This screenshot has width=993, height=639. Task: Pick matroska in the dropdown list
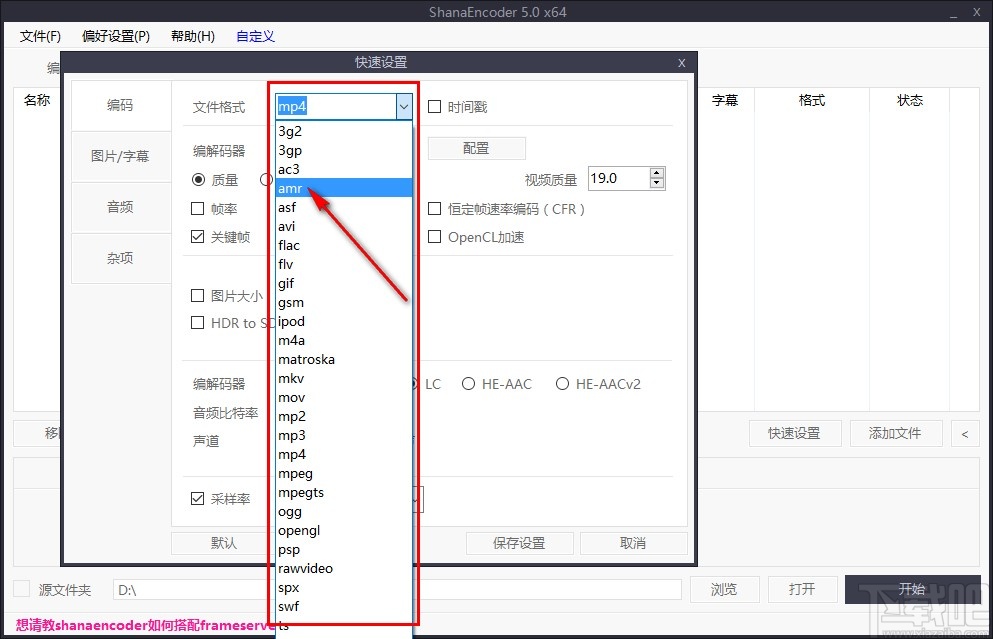pos(344,359)
